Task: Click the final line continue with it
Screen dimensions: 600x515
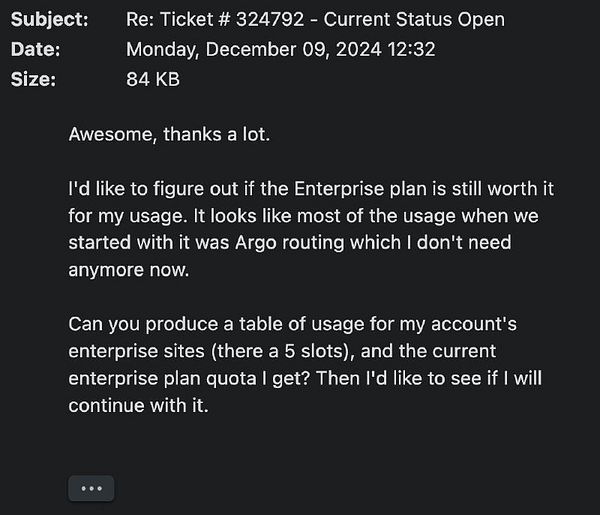Action: coord(138,405)
